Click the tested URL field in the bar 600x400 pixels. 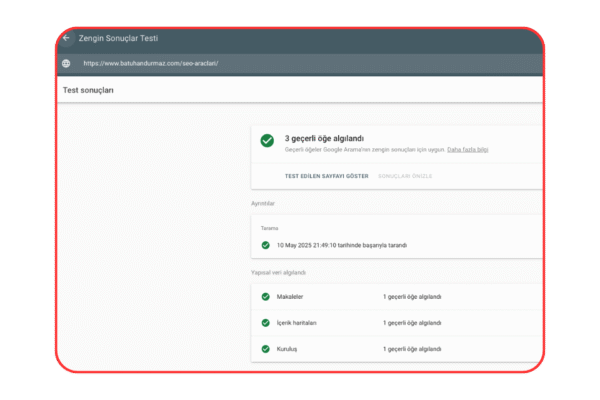click(151, 63)
